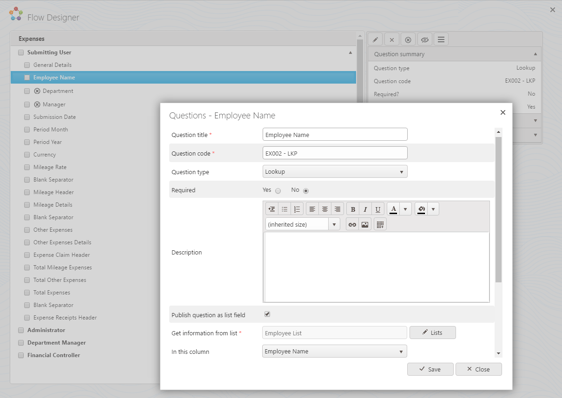562x398 pixels.
Task: Apply Underline formatting in the editor toolbar
Action: (x=377, y=209)
